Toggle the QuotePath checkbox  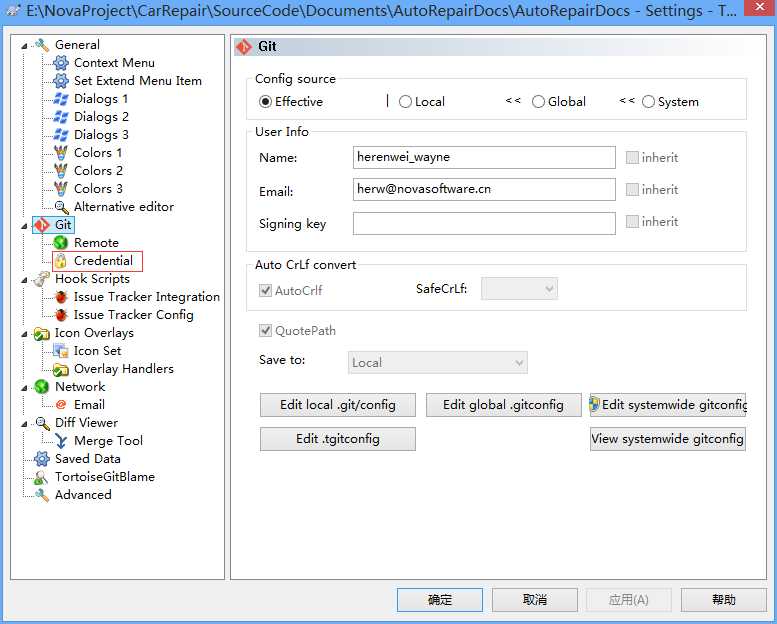coord(266,331)
